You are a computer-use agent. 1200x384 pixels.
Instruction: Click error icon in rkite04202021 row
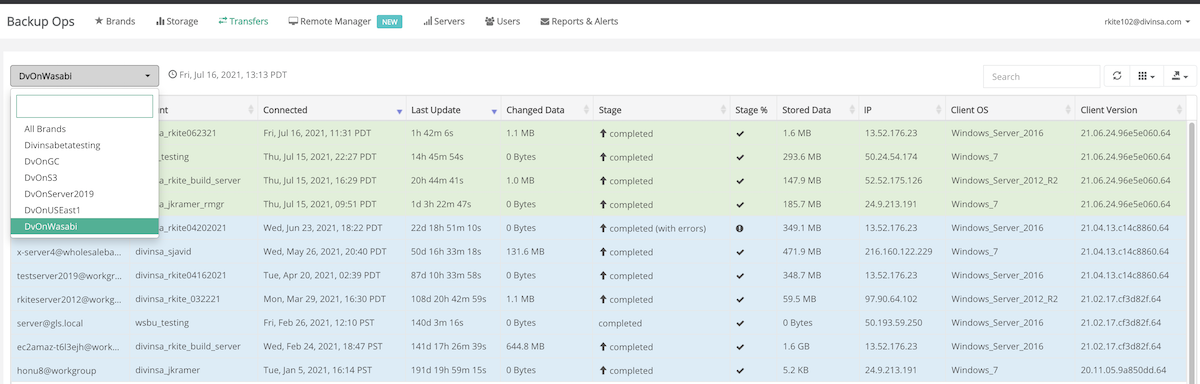click(x=740, y=228)
